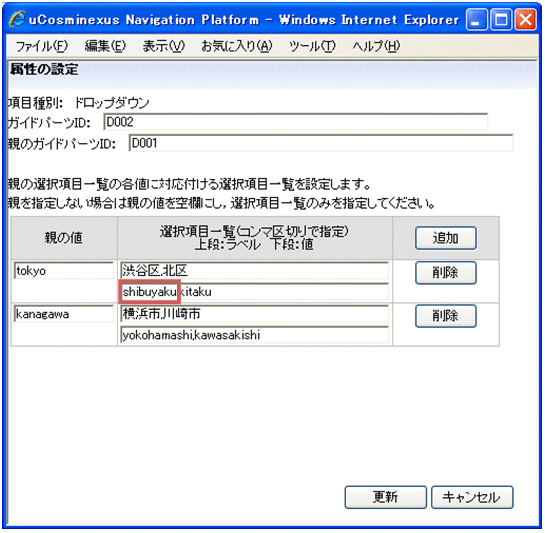Click the Internet Explorer title bar icon

[x=17, y=19]
